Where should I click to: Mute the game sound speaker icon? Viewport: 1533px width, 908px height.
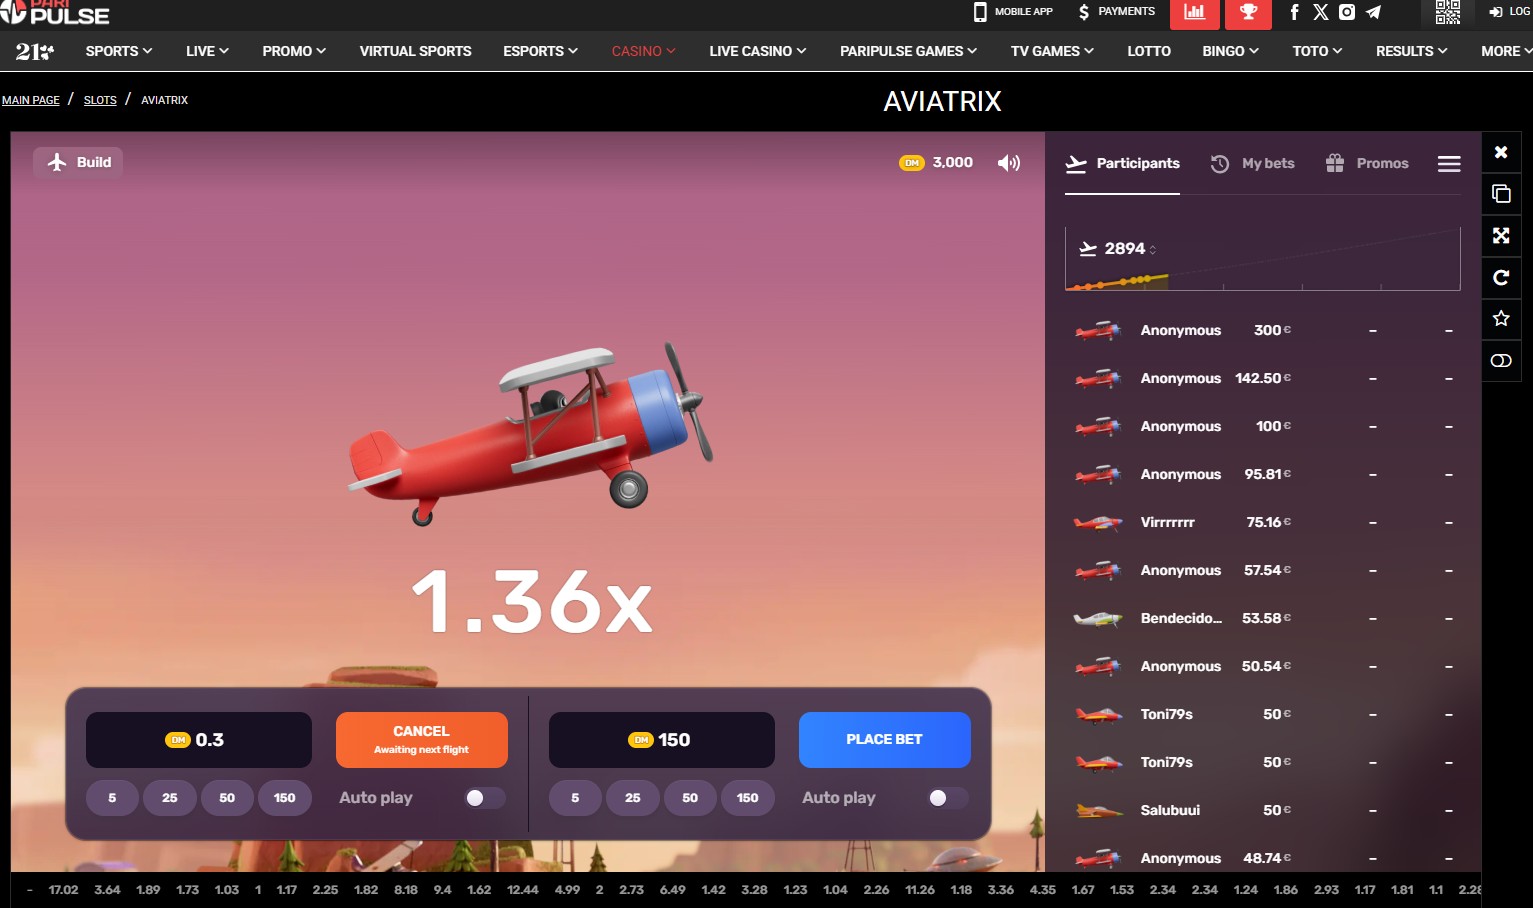pos(1008,163)
